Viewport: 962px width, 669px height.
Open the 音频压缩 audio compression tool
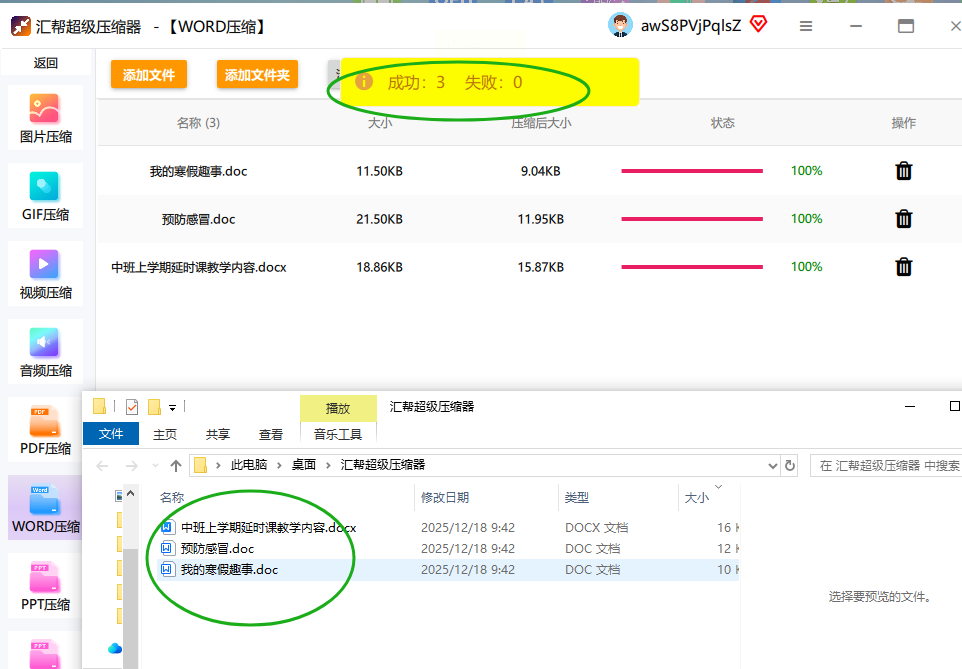45,352
